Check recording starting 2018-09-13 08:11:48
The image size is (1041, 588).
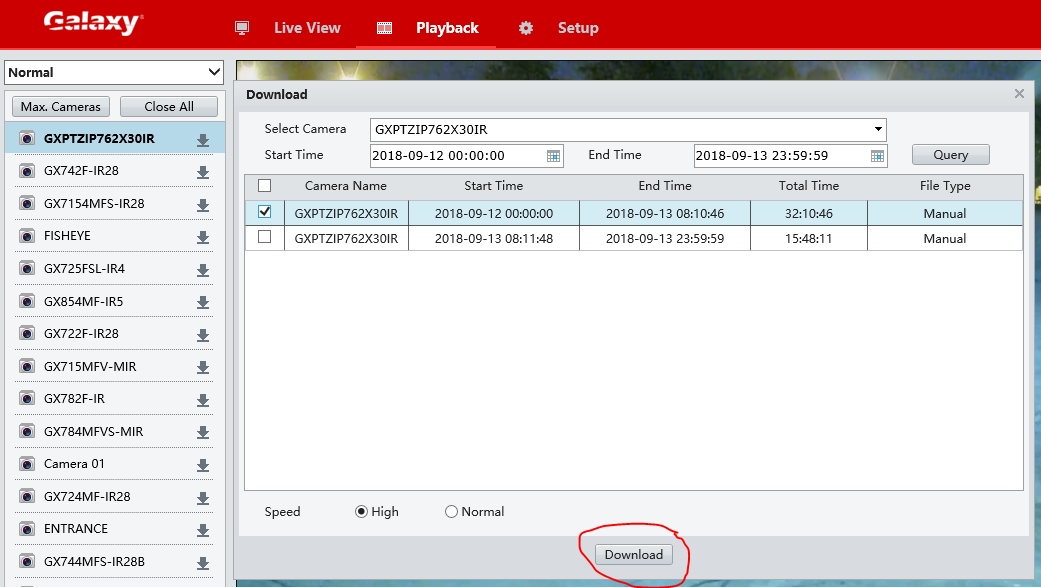[x=264, y=236]
